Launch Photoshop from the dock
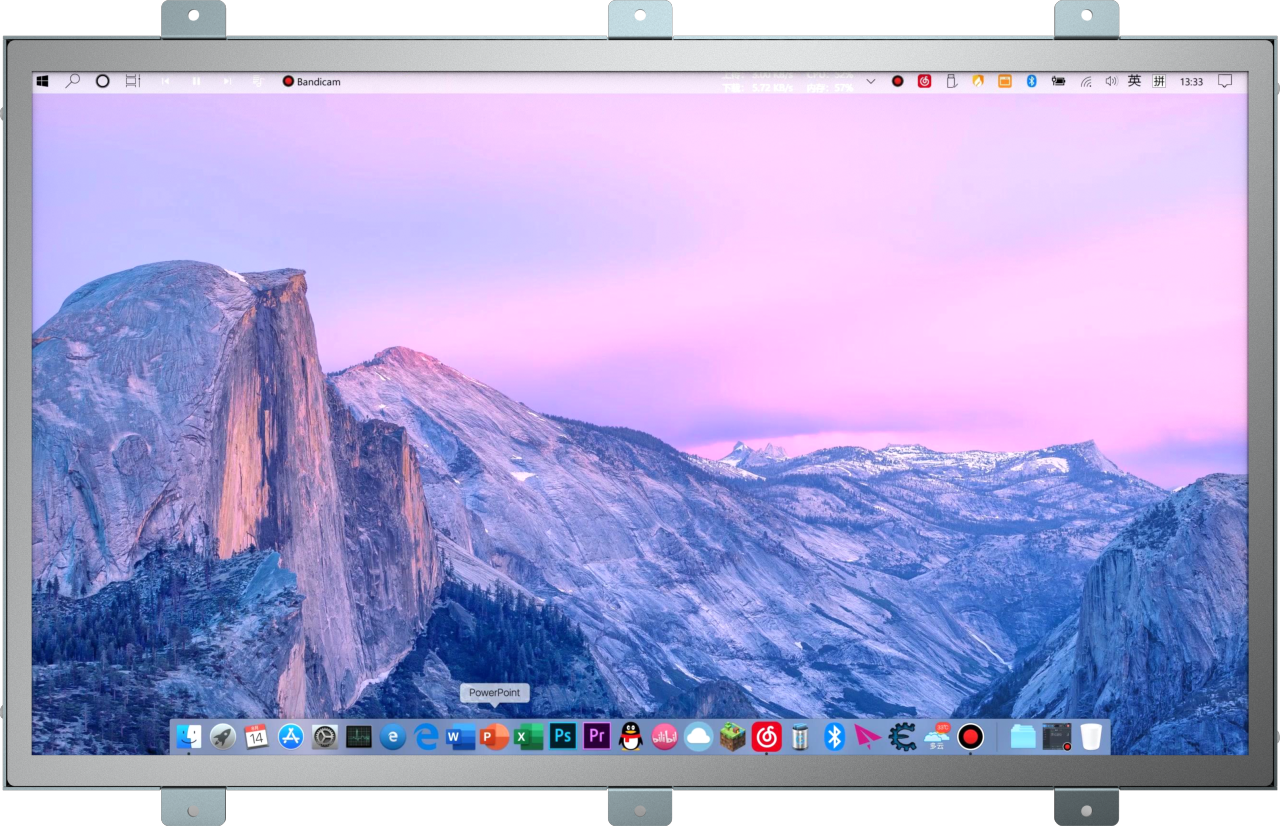Image resolution: width=1280 pixels, height=826 pixels. coord(563,737)
